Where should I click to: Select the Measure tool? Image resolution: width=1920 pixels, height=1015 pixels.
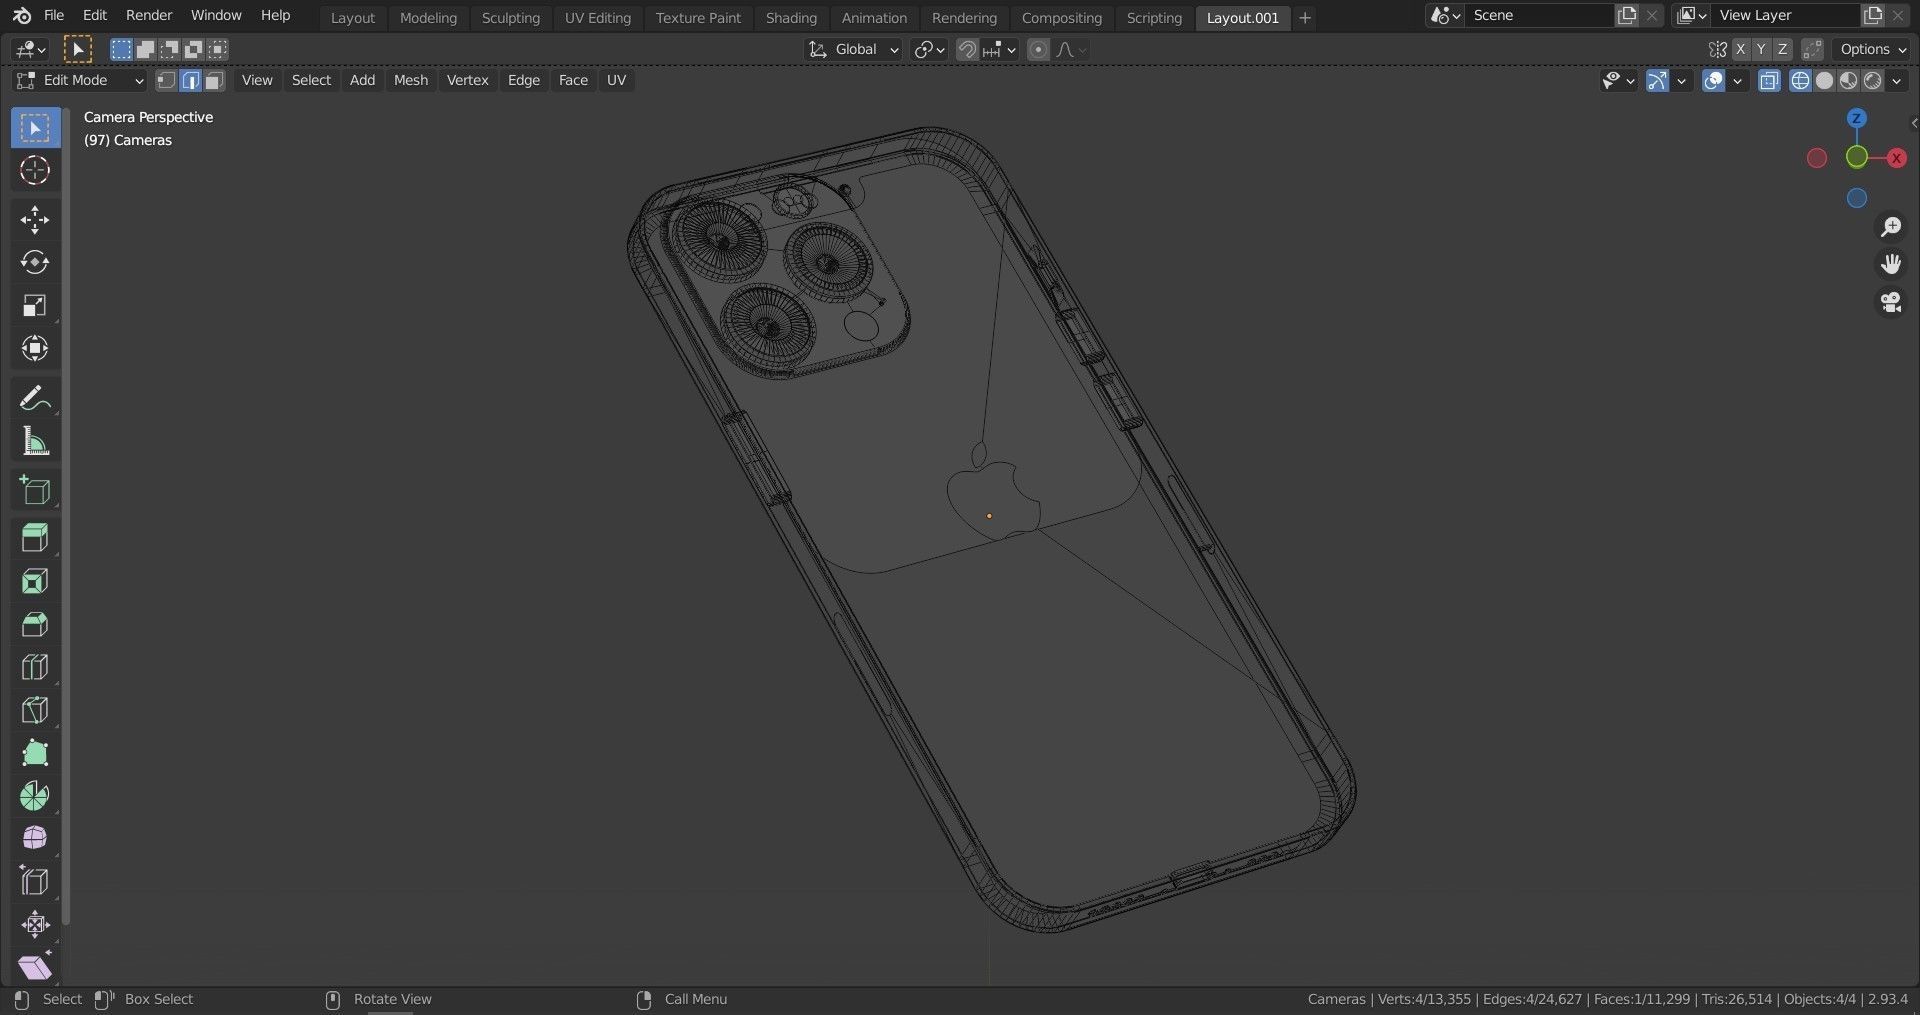35,441
